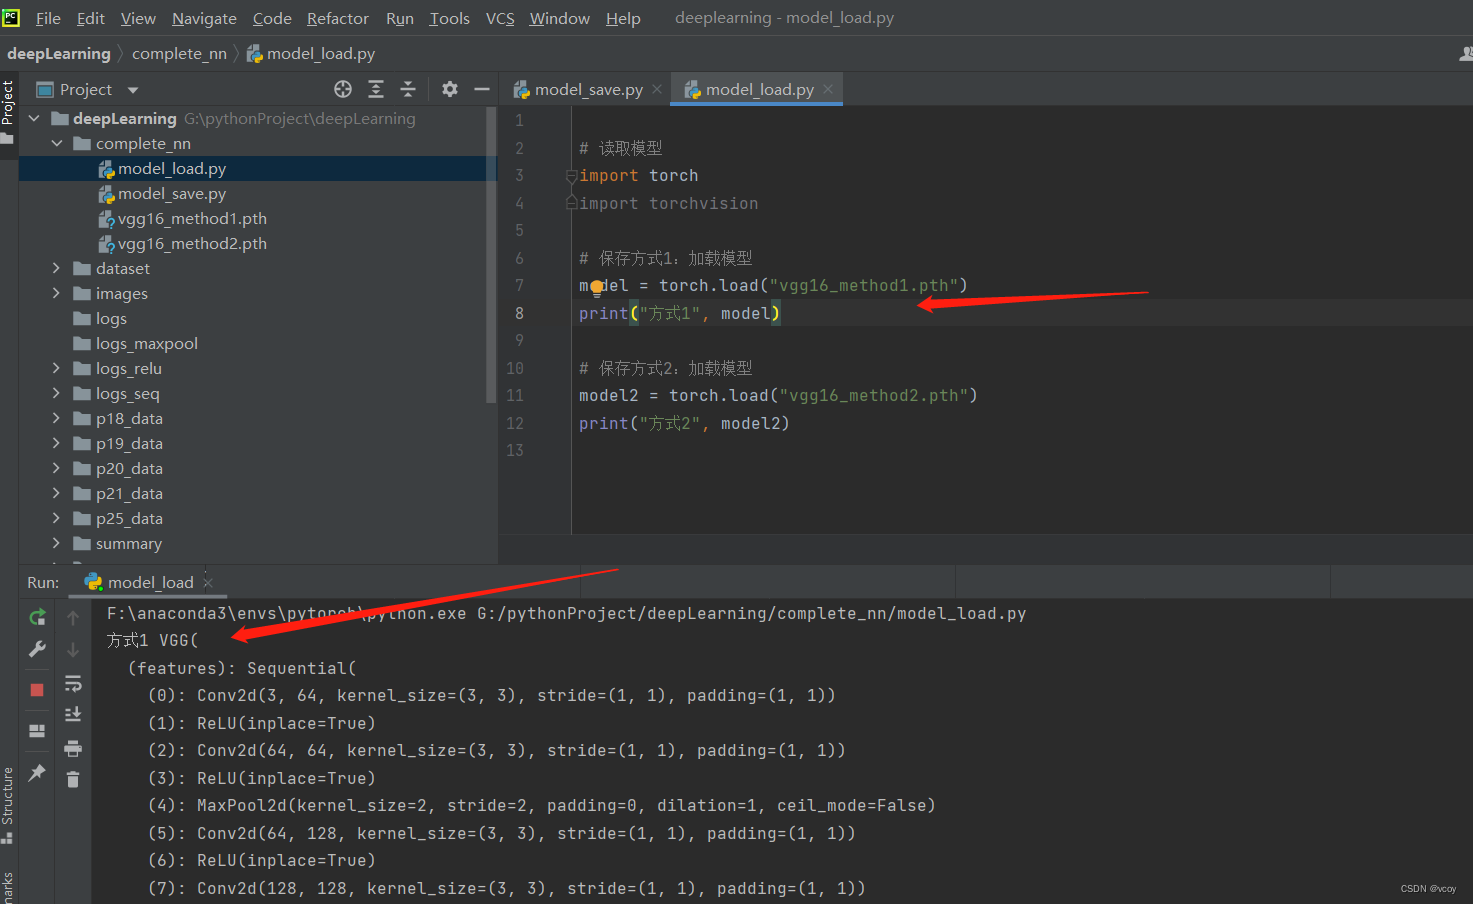
Task: Open the Run menu
Action: [400, 18]
